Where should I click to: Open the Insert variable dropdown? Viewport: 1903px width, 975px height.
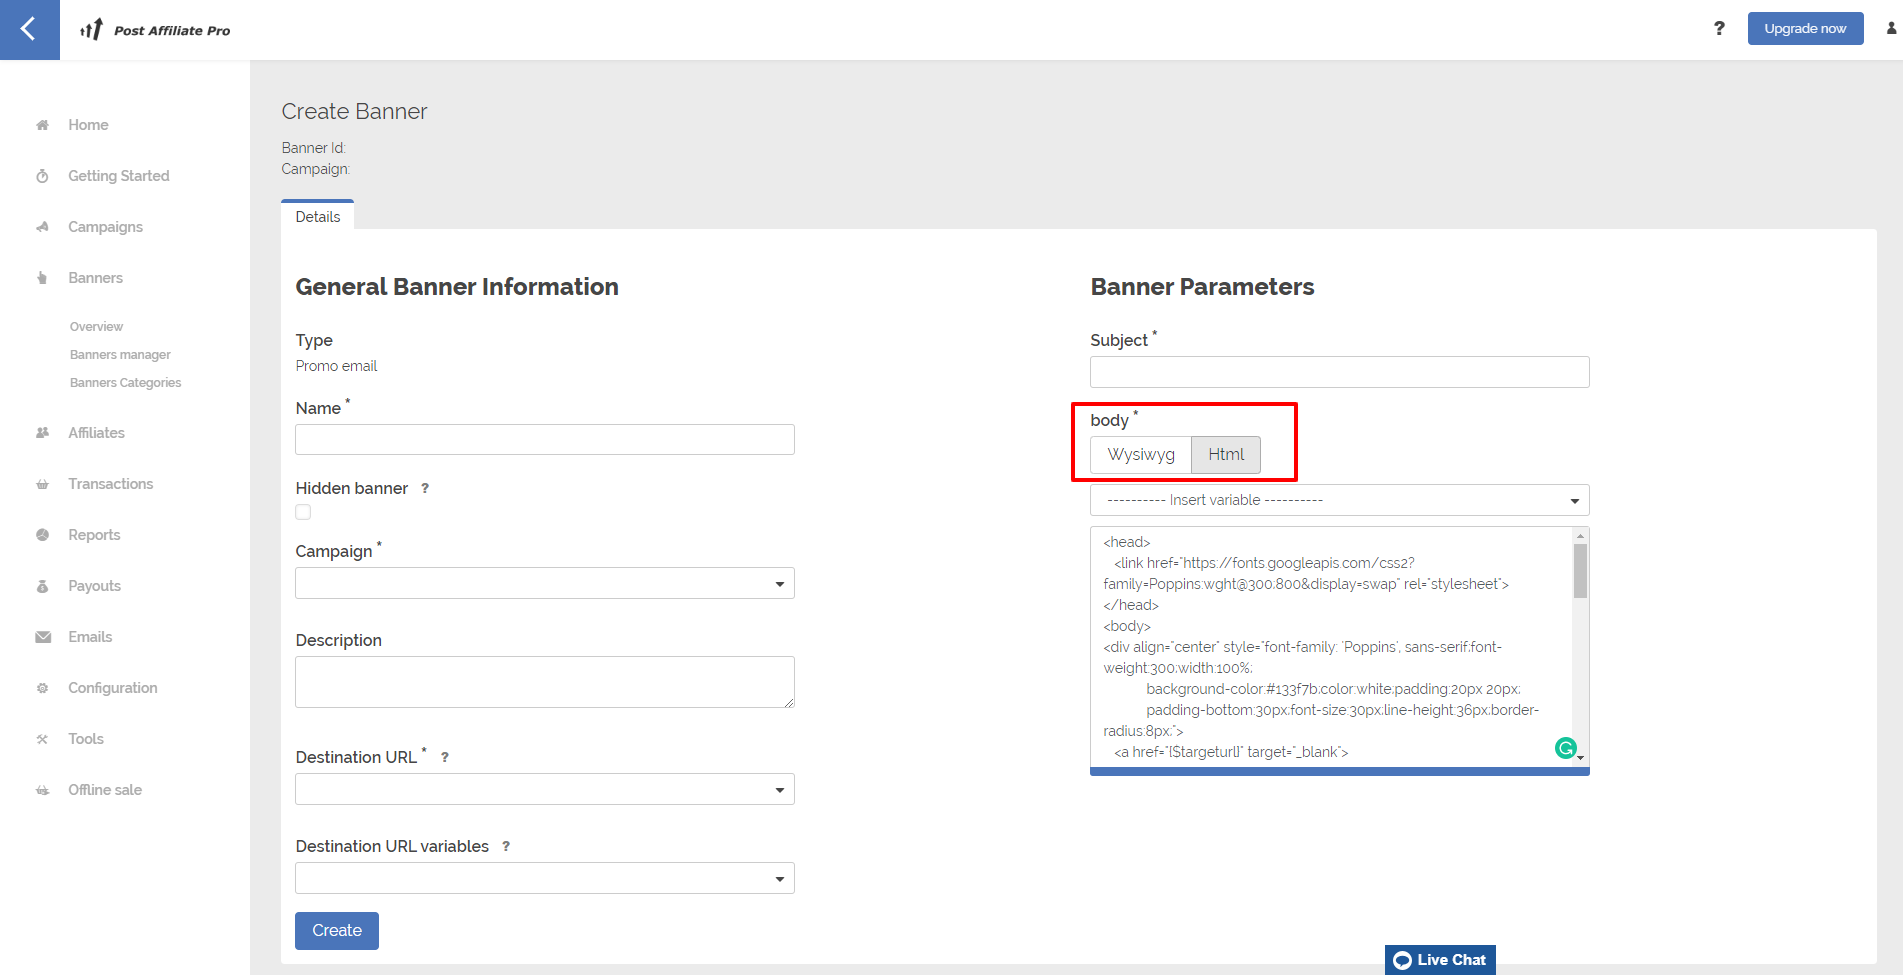click(1339, 500)
